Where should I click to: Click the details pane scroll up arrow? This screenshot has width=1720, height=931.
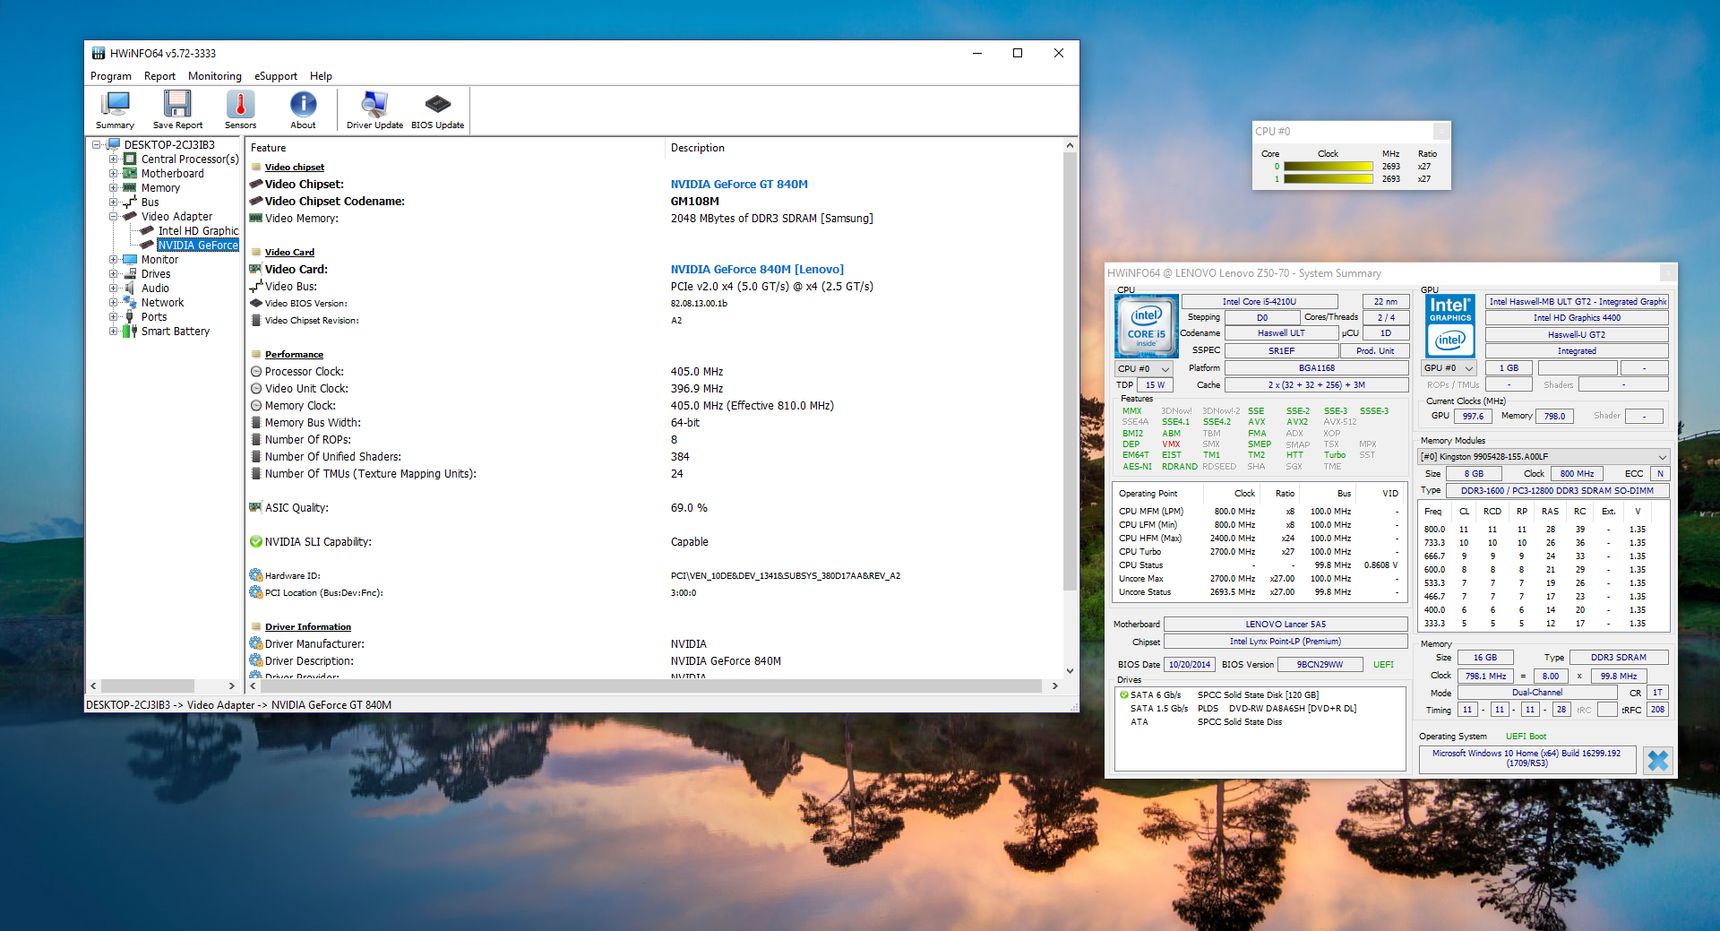coord(1070,146)
